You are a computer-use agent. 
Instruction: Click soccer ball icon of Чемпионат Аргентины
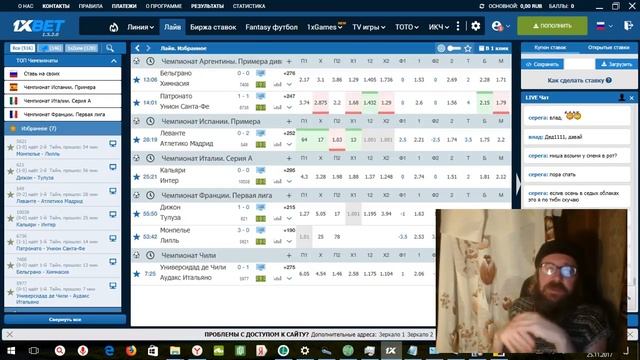click(x=136, y=61)
